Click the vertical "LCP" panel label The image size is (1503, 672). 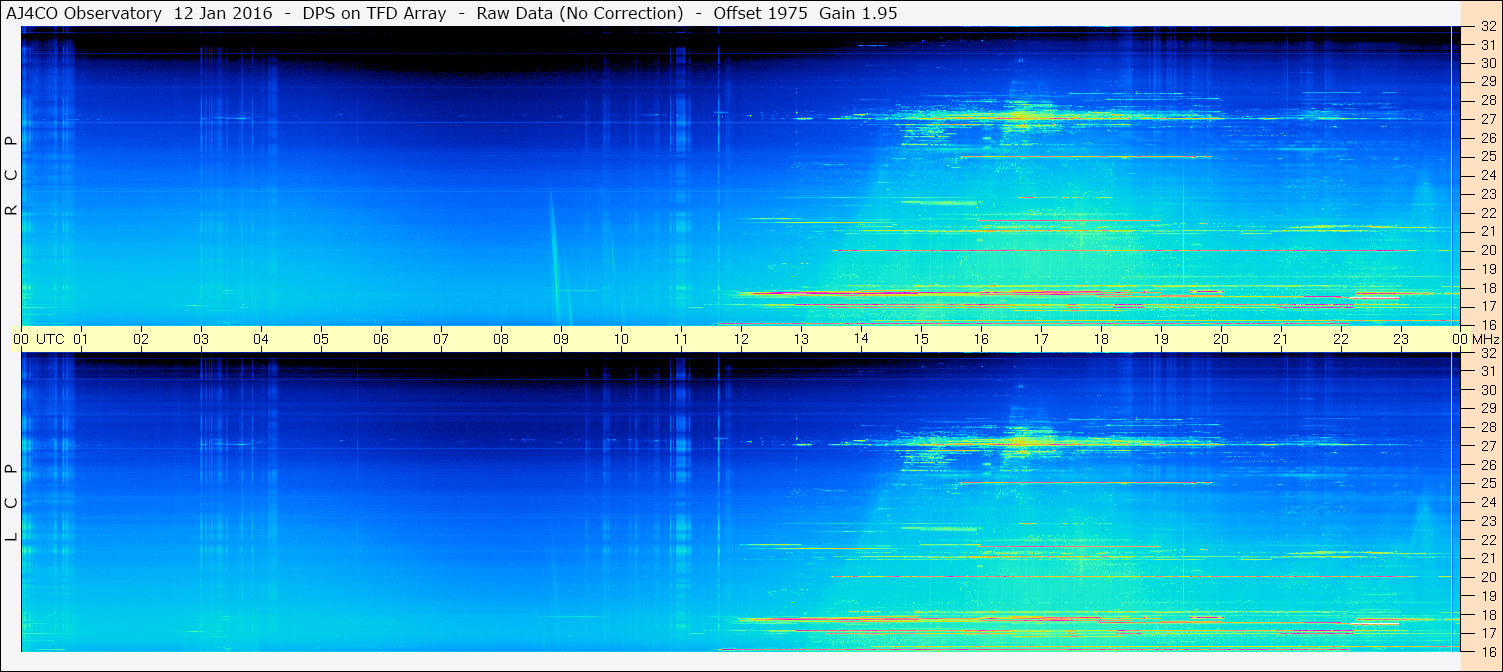point(11,503)
